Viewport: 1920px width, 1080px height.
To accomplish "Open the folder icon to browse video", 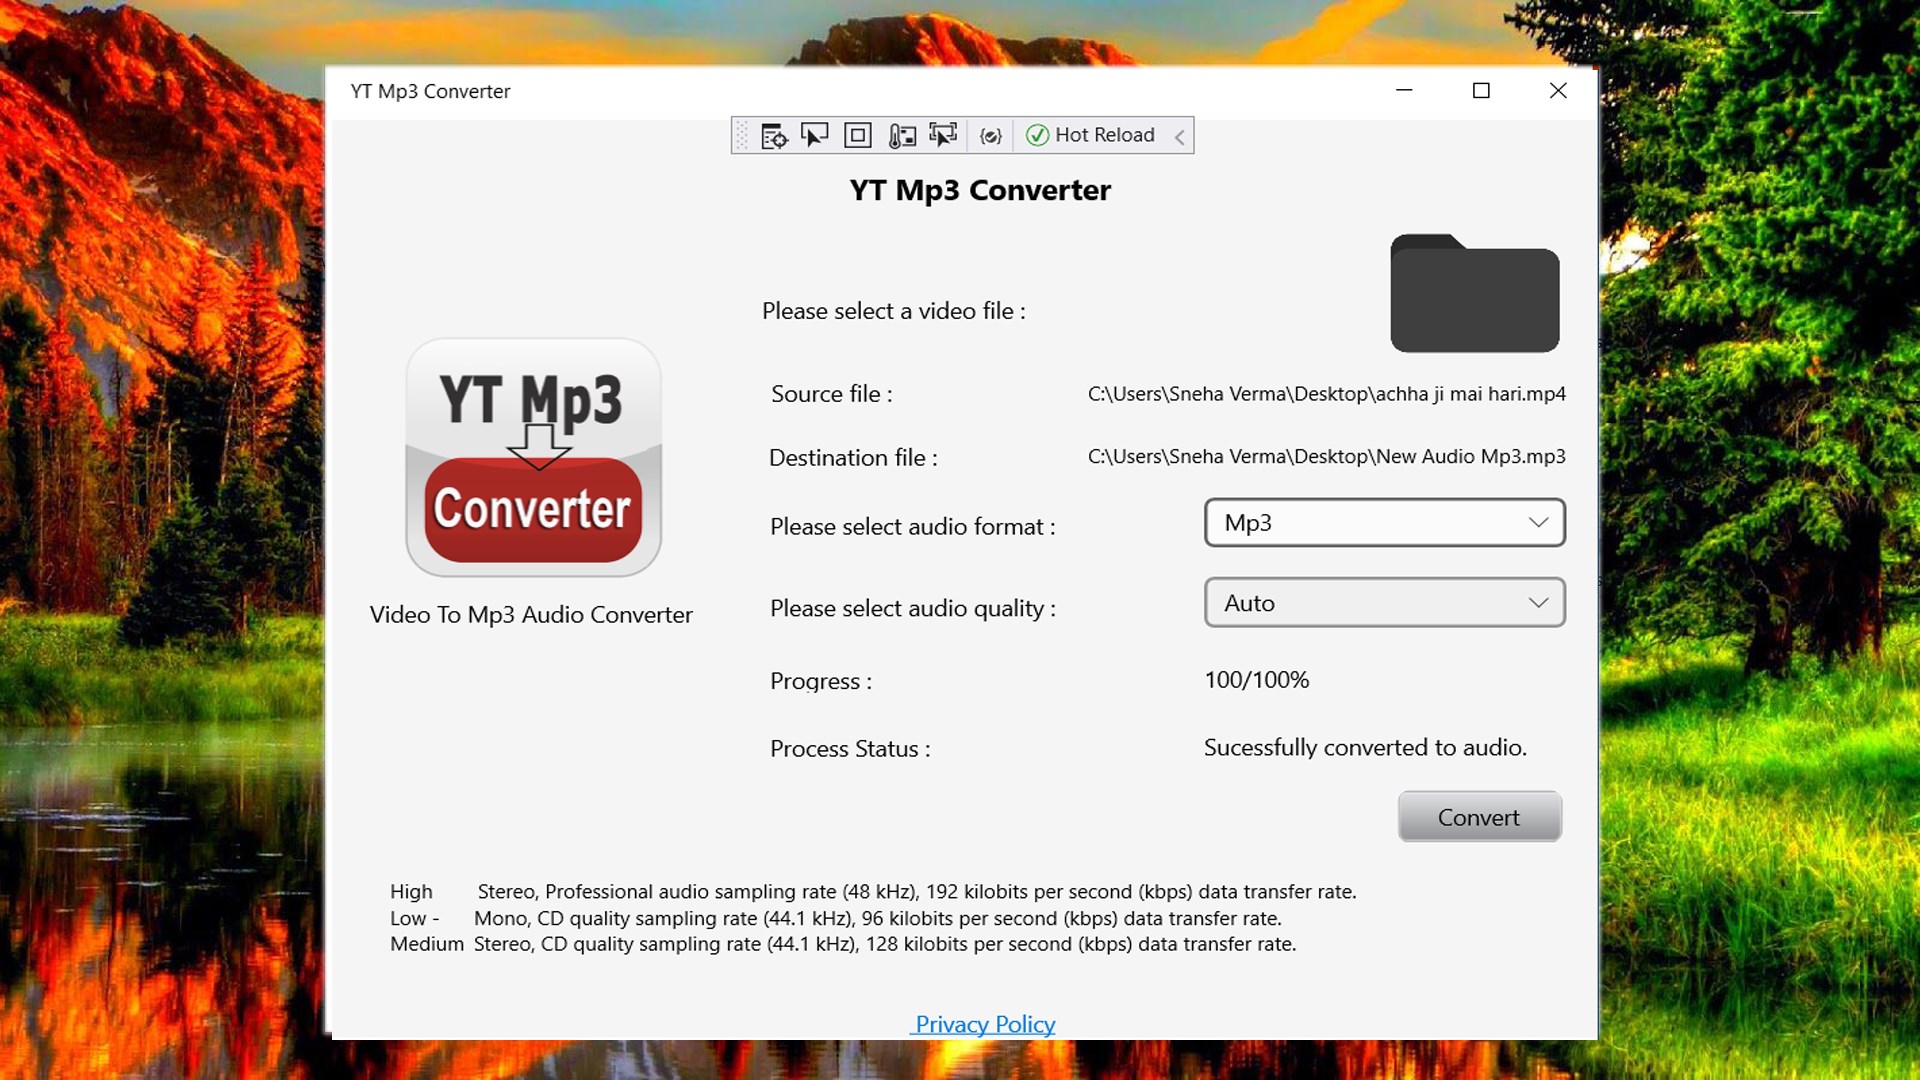I will [x=1474, y=295].
